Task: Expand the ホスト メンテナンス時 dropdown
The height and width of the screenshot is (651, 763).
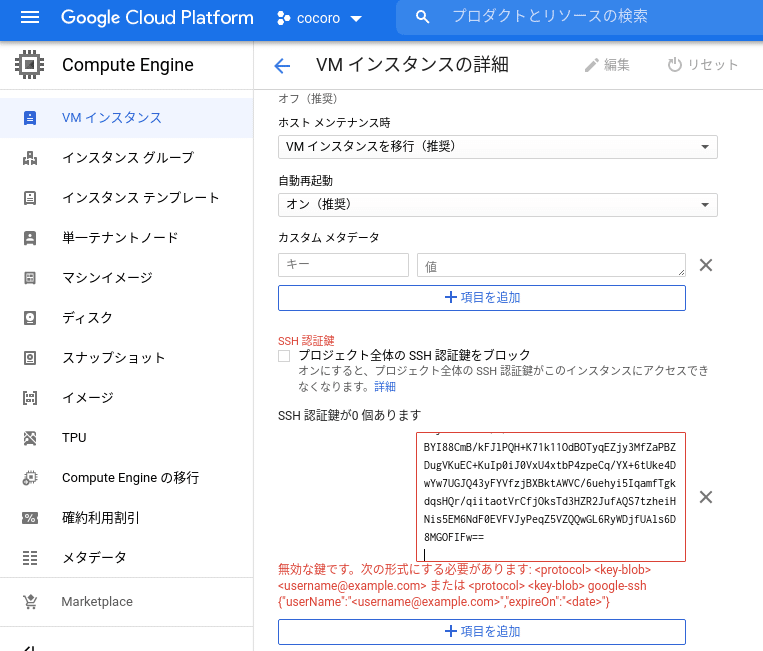Action: [497, 147]
